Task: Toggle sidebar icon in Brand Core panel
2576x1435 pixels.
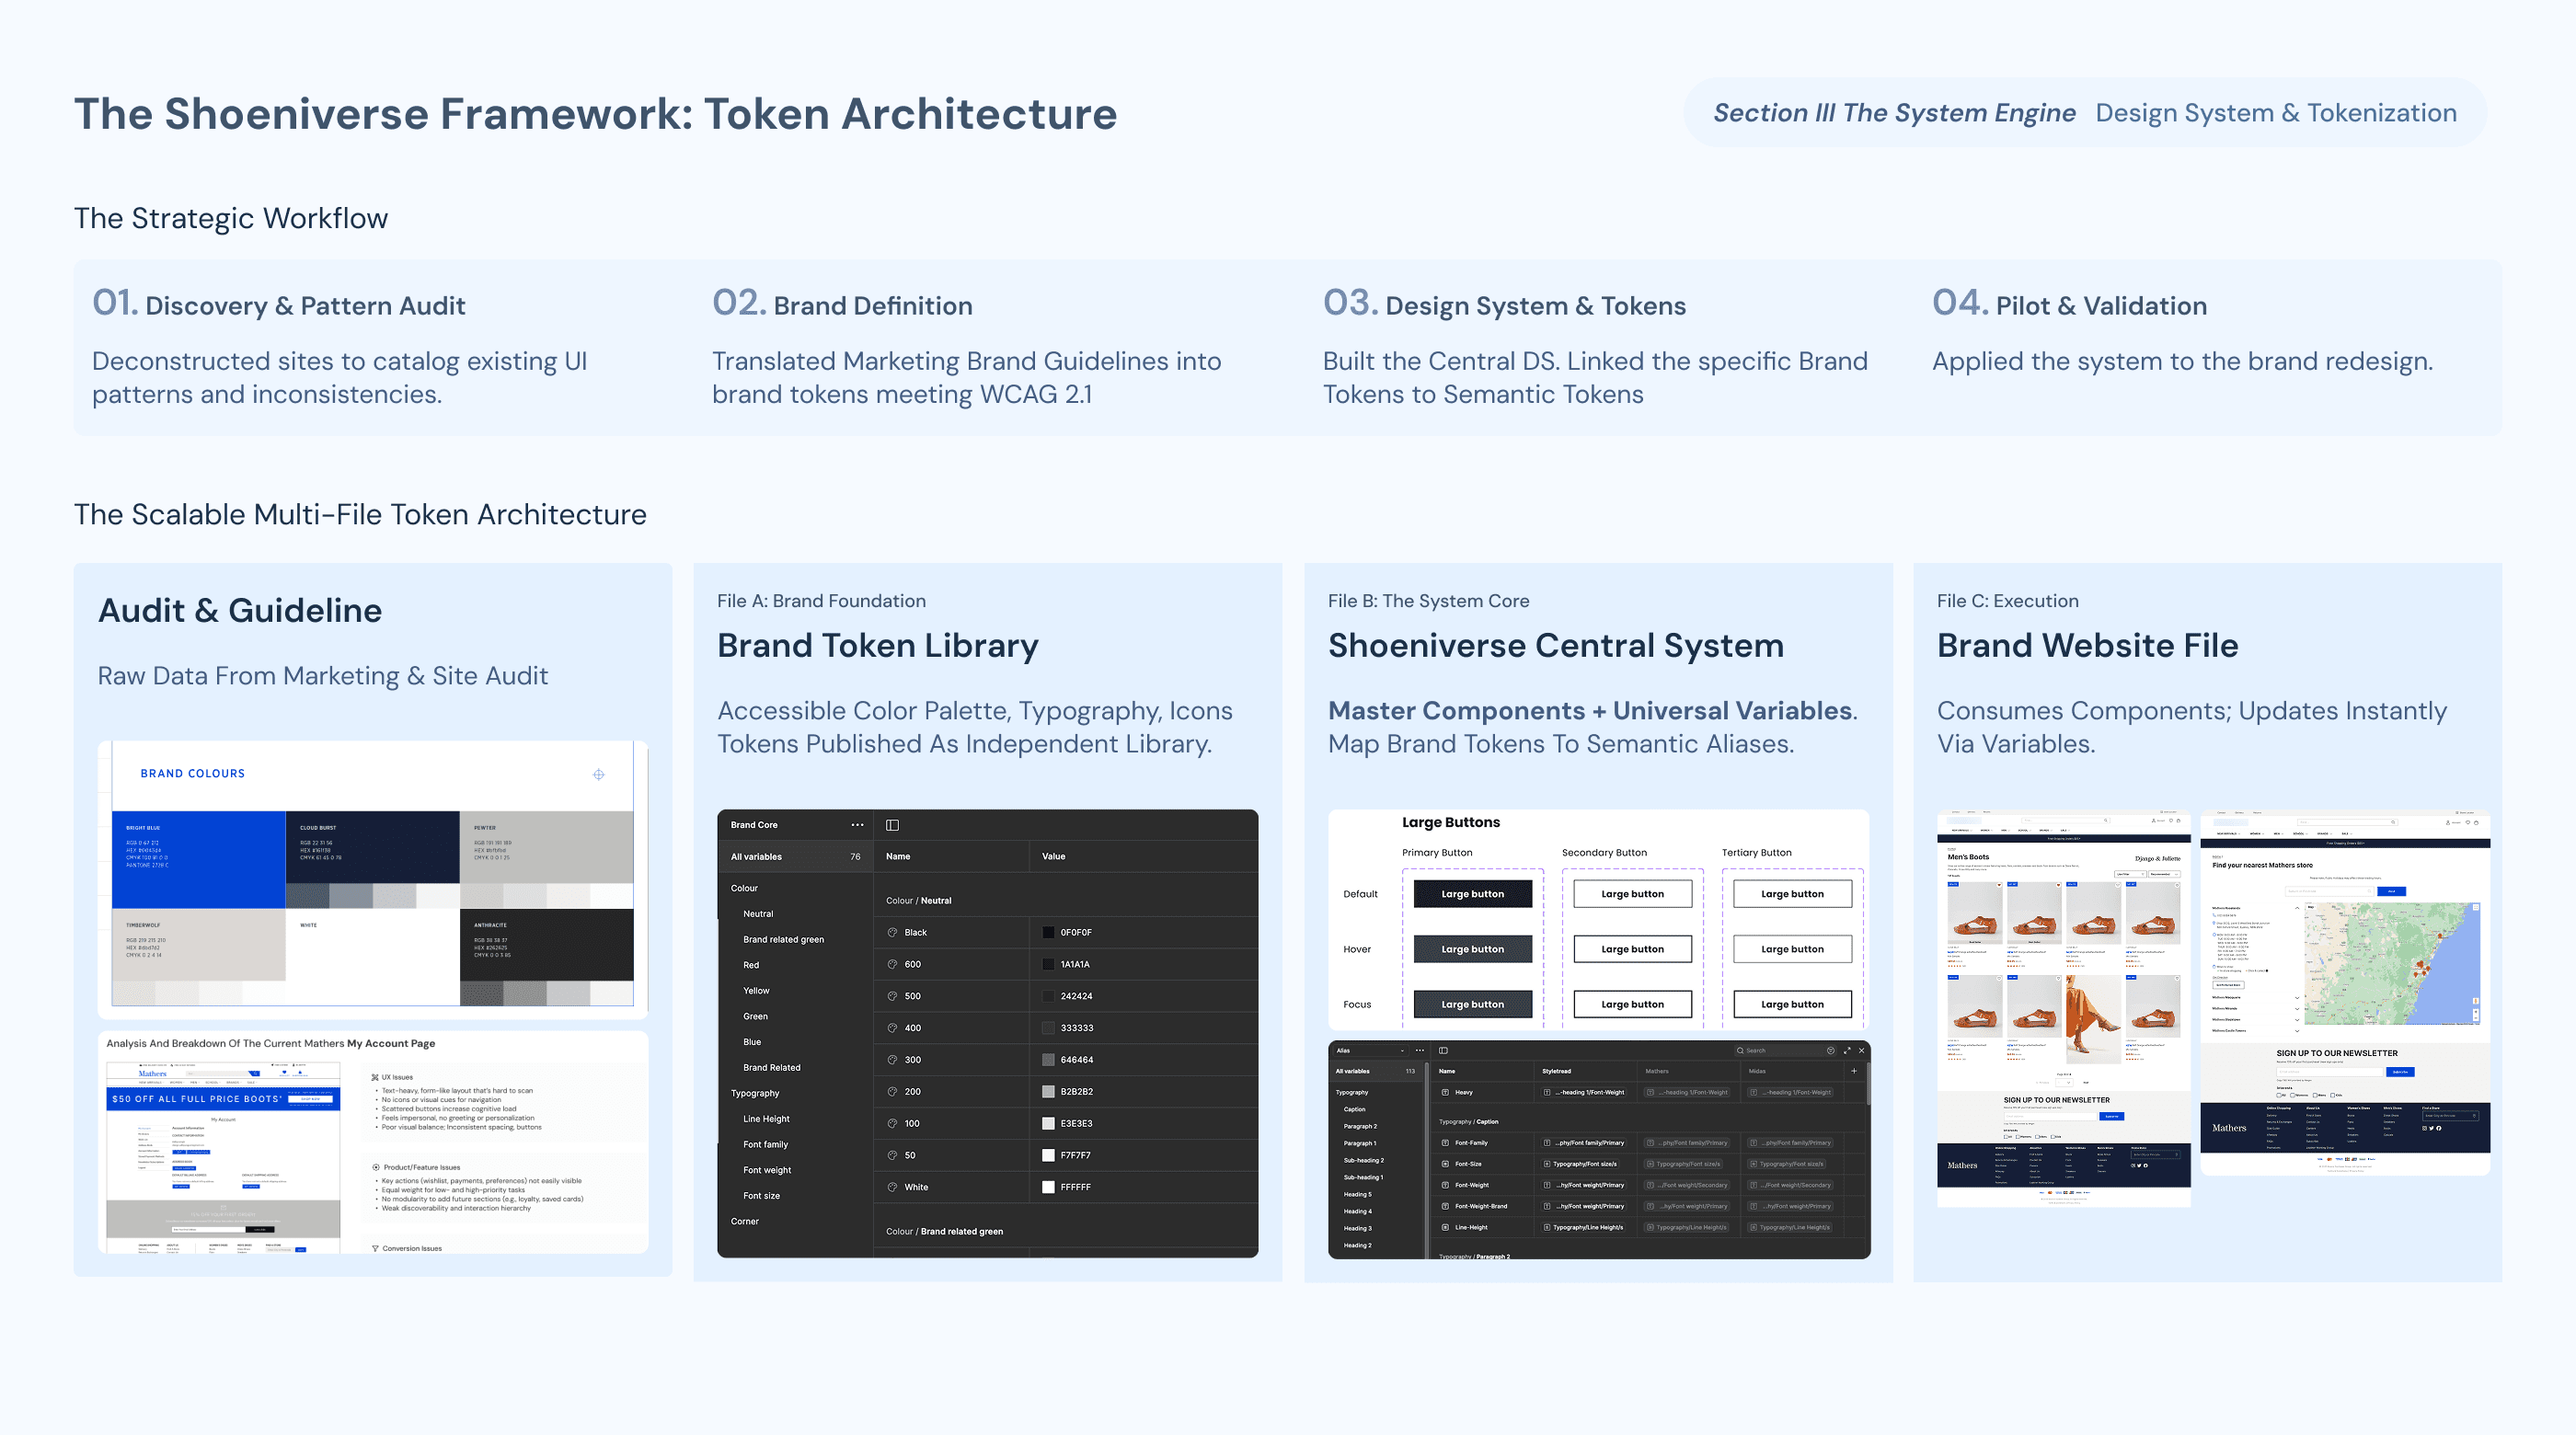Action: pos(892,825)
